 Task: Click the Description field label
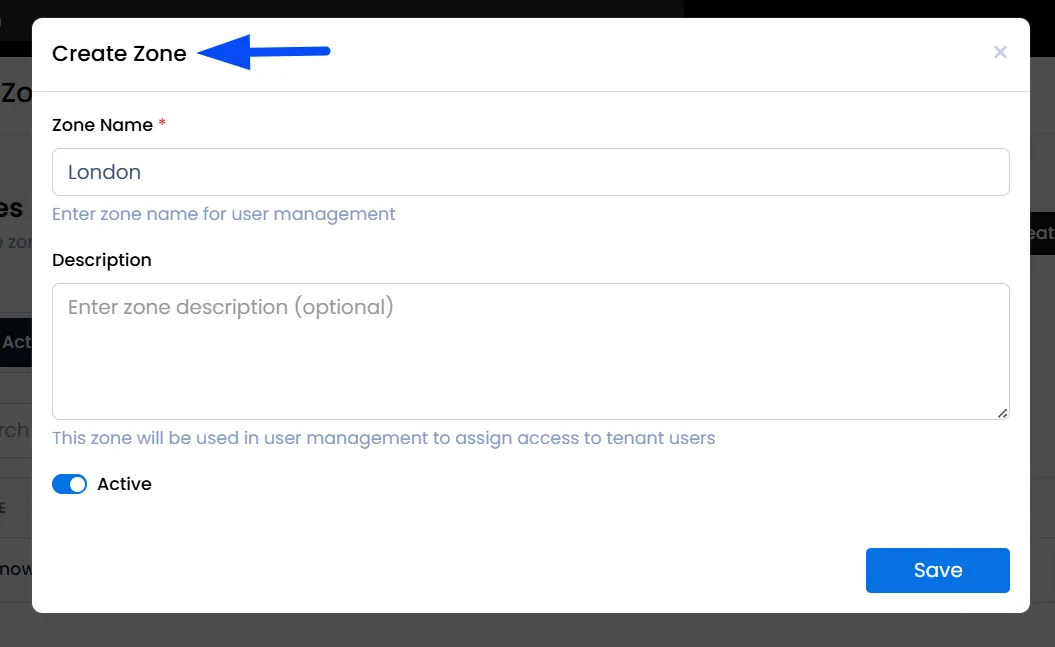coord(102,260)
